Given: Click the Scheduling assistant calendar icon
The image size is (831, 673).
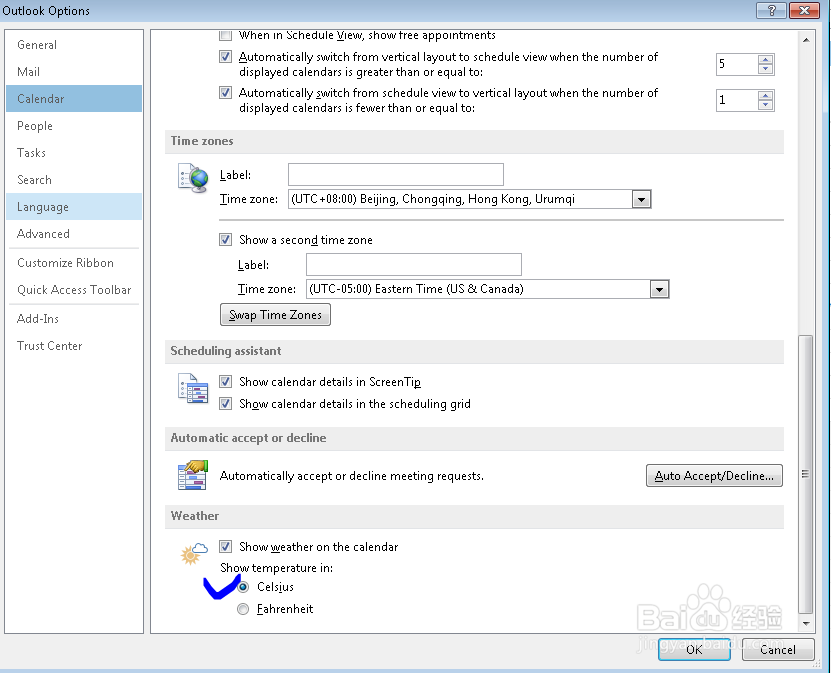Looking at the screenshot, I should click(193, 388).
